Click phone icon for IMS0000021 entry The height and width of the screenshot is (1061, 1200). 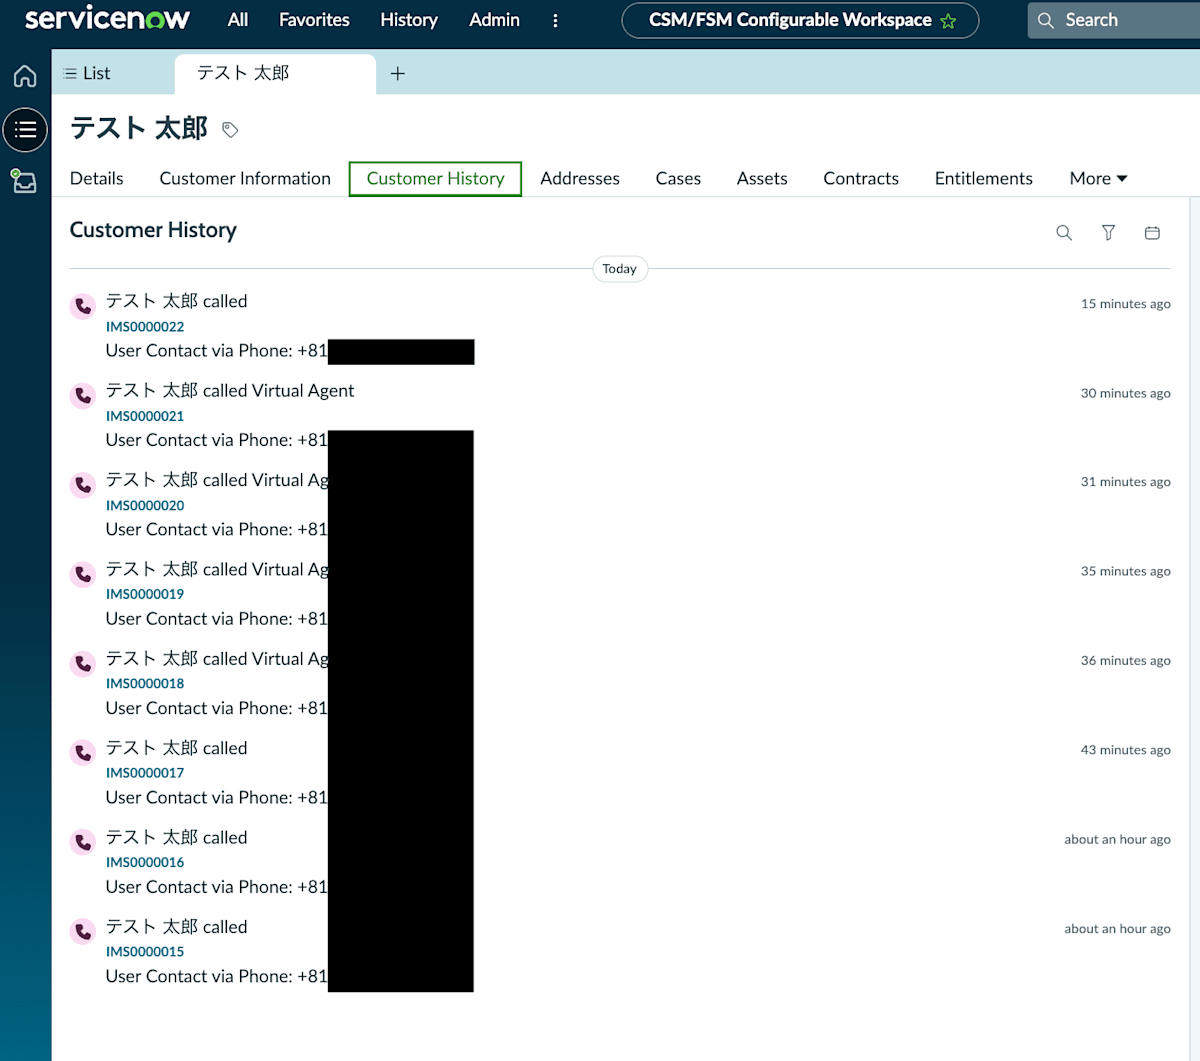pyautogui.click(x=83, y=395)
